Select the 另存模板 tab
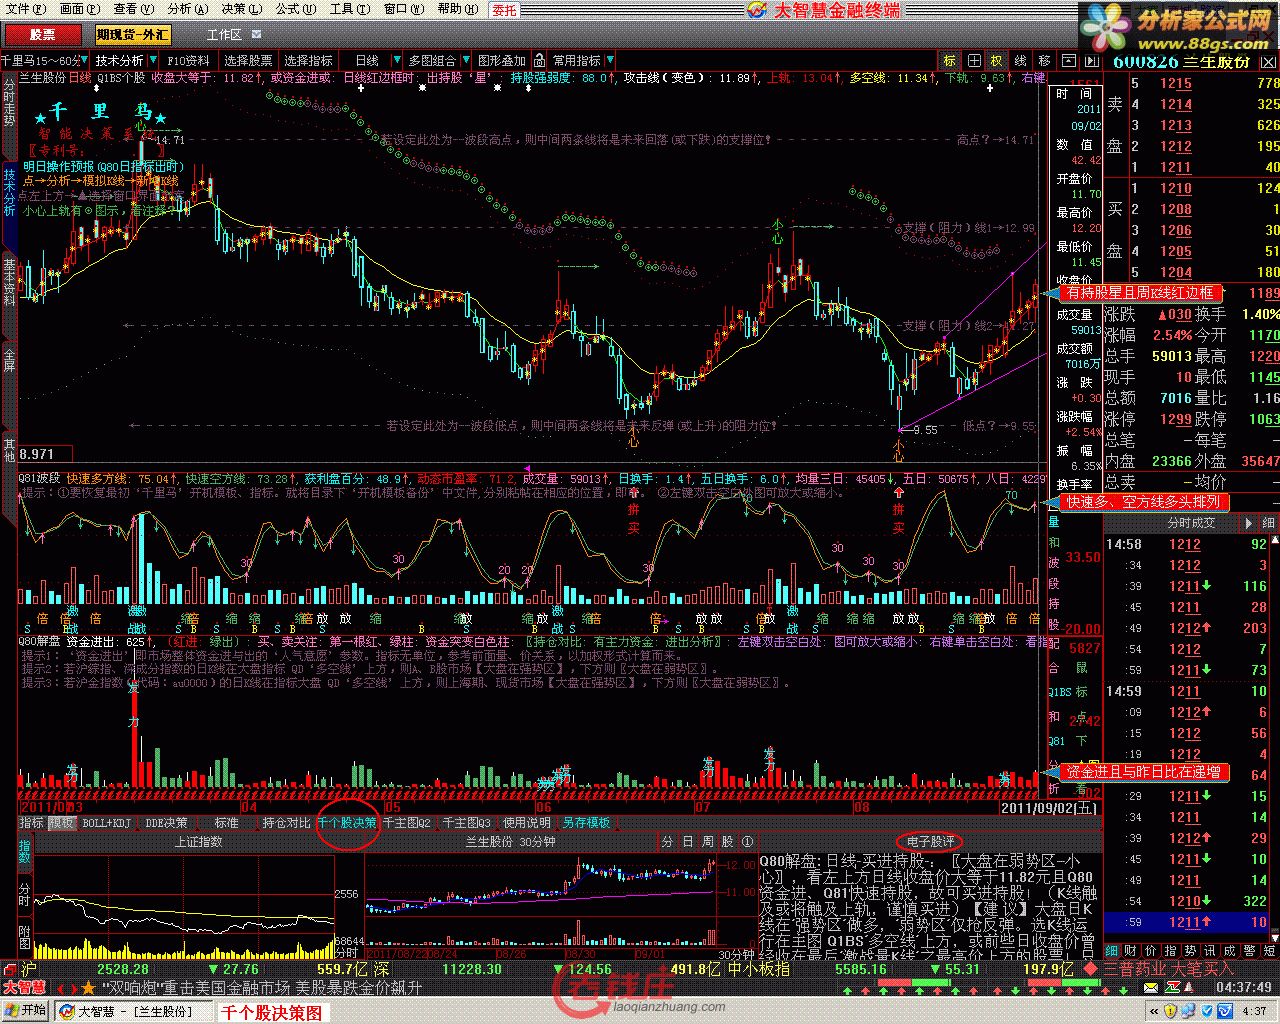The height and width of the screenshot is (1024, 1280). click(586, 823)
